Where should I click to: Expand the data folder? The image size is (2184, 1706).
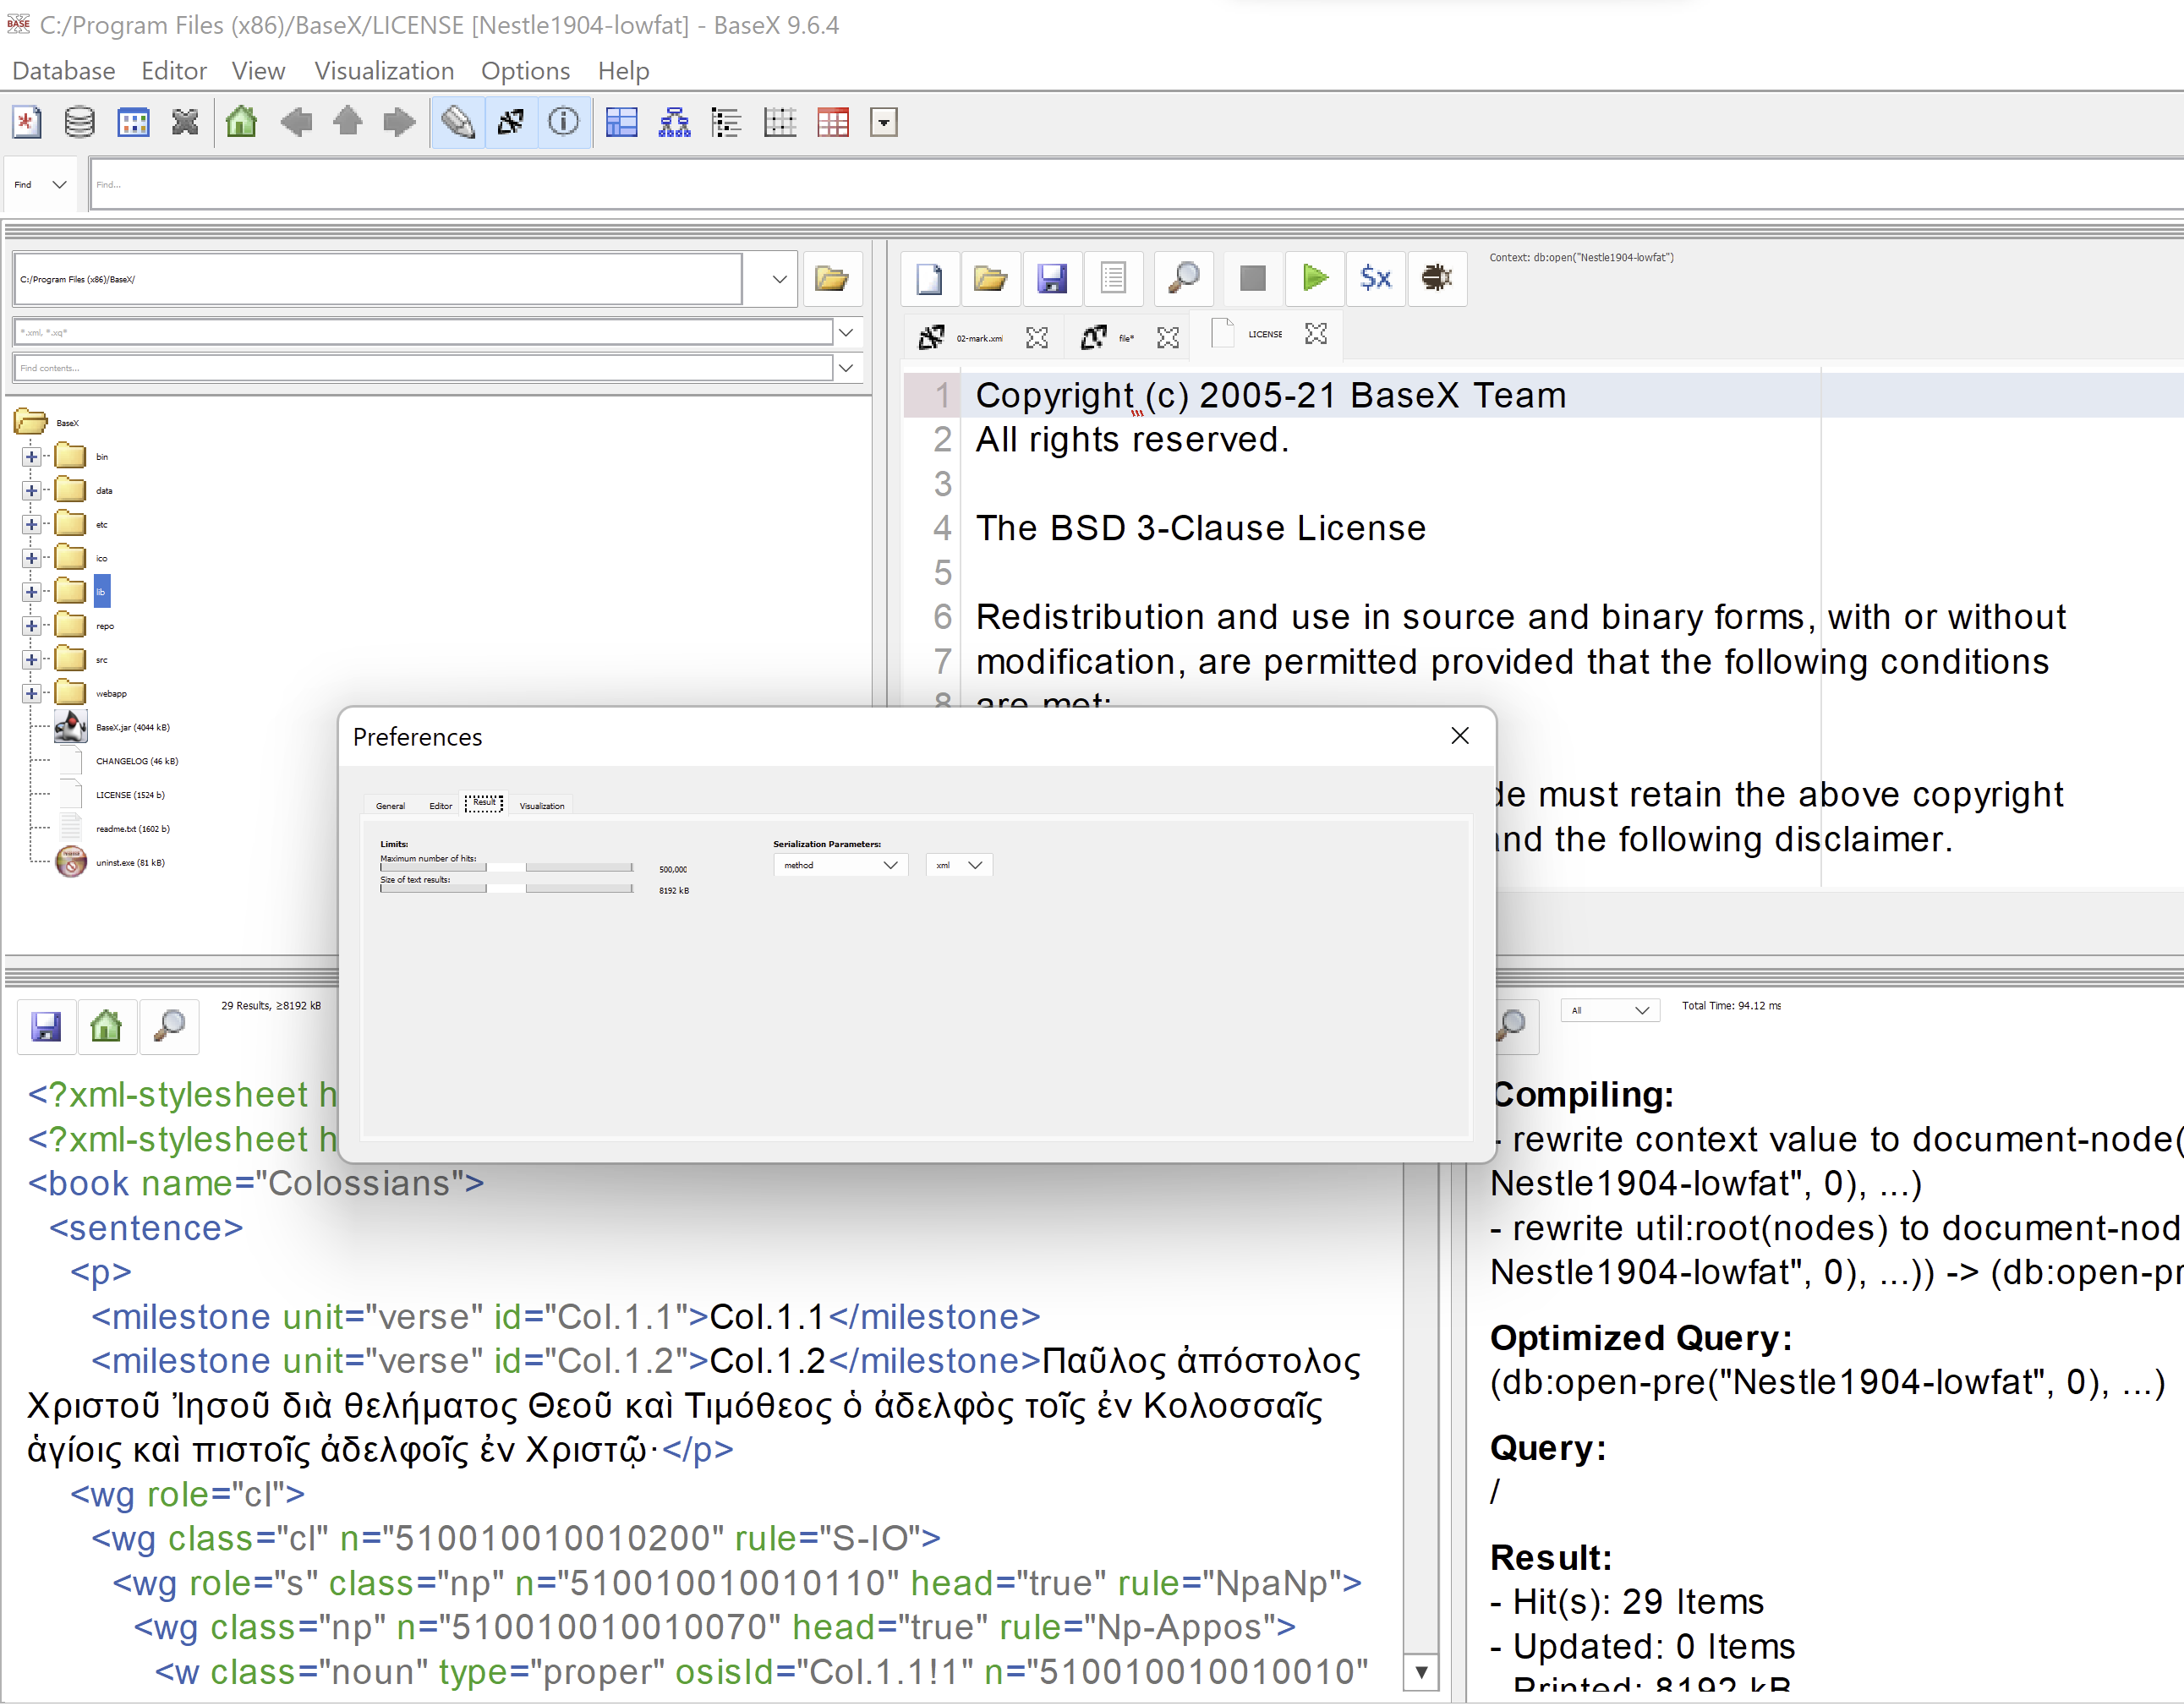[32, 491]
